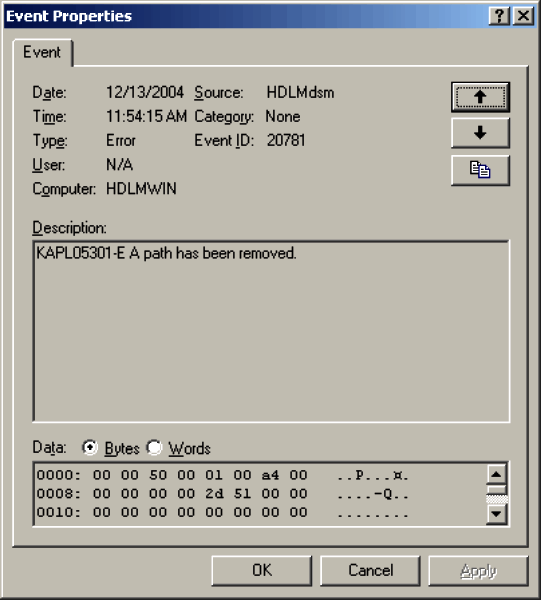The height and width of the screenshot is (600, 541).
Task: Click the 0000: data row
Action: (222, 475)
